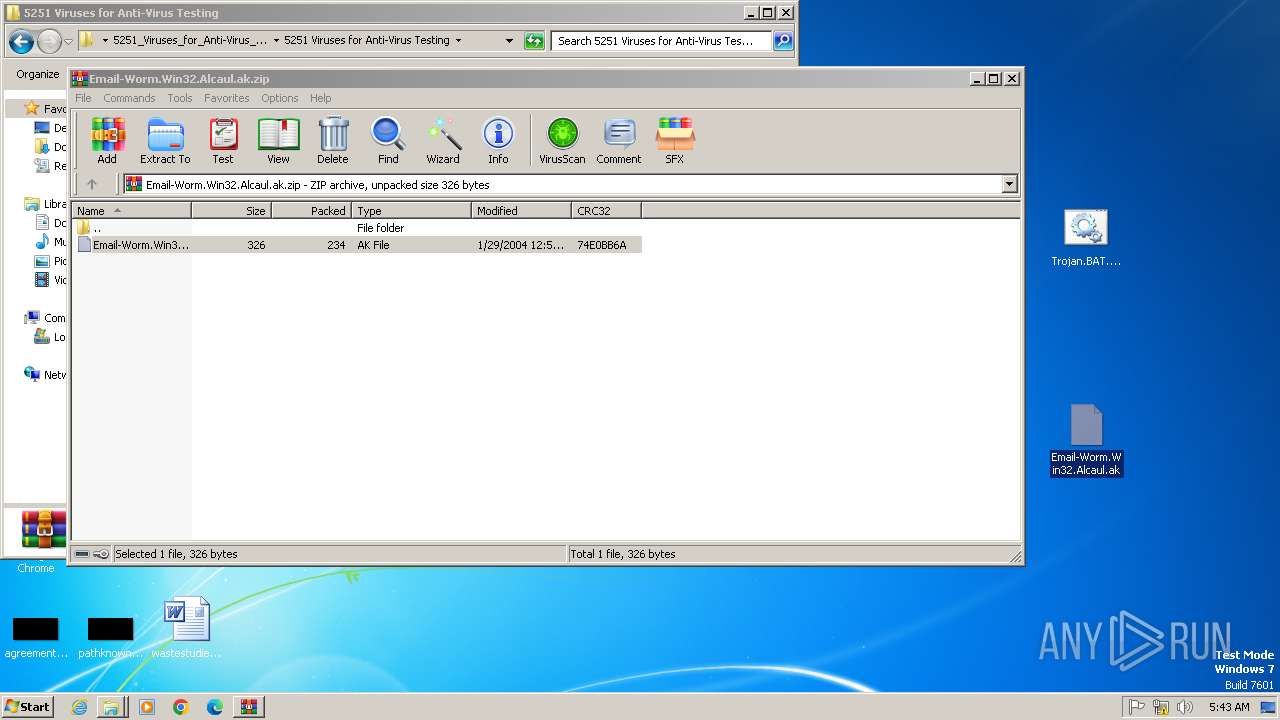Viewport: 1280px width, 720px height.
Task: Select the pathknown desktop file
Action: coord(111,637)
